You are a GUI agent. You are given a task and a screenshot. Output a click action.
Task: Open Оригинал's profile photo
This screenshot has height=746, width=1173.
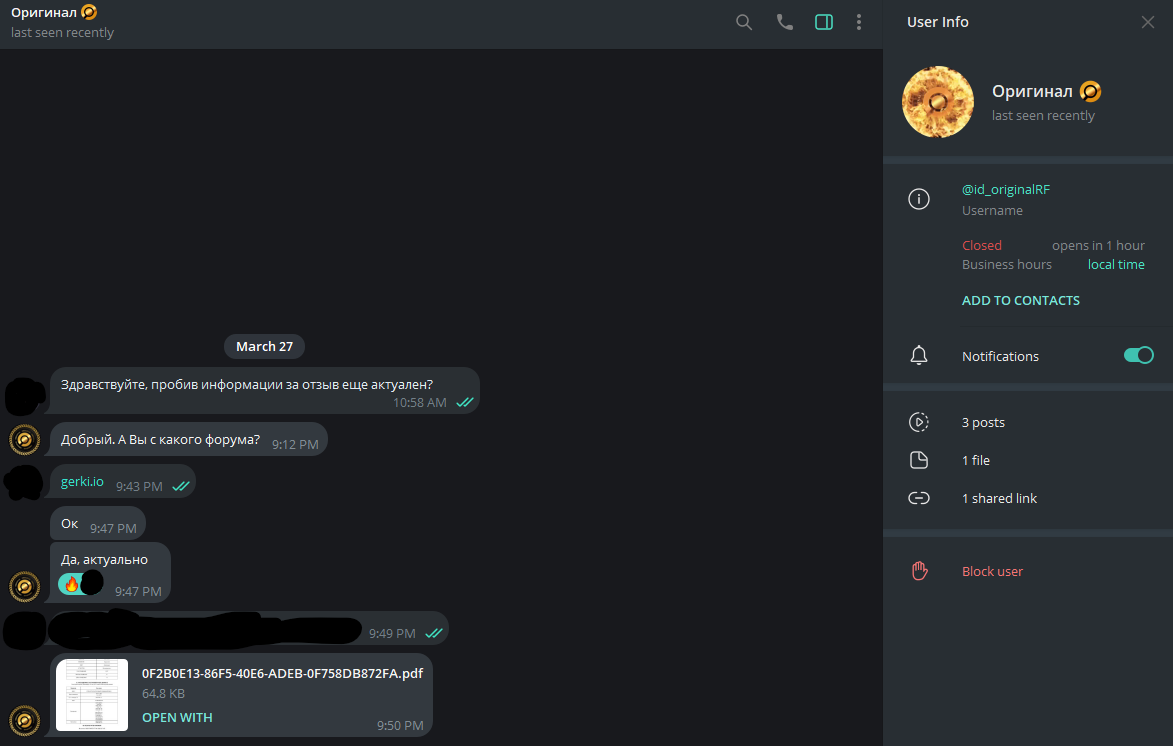pos(938,102)
